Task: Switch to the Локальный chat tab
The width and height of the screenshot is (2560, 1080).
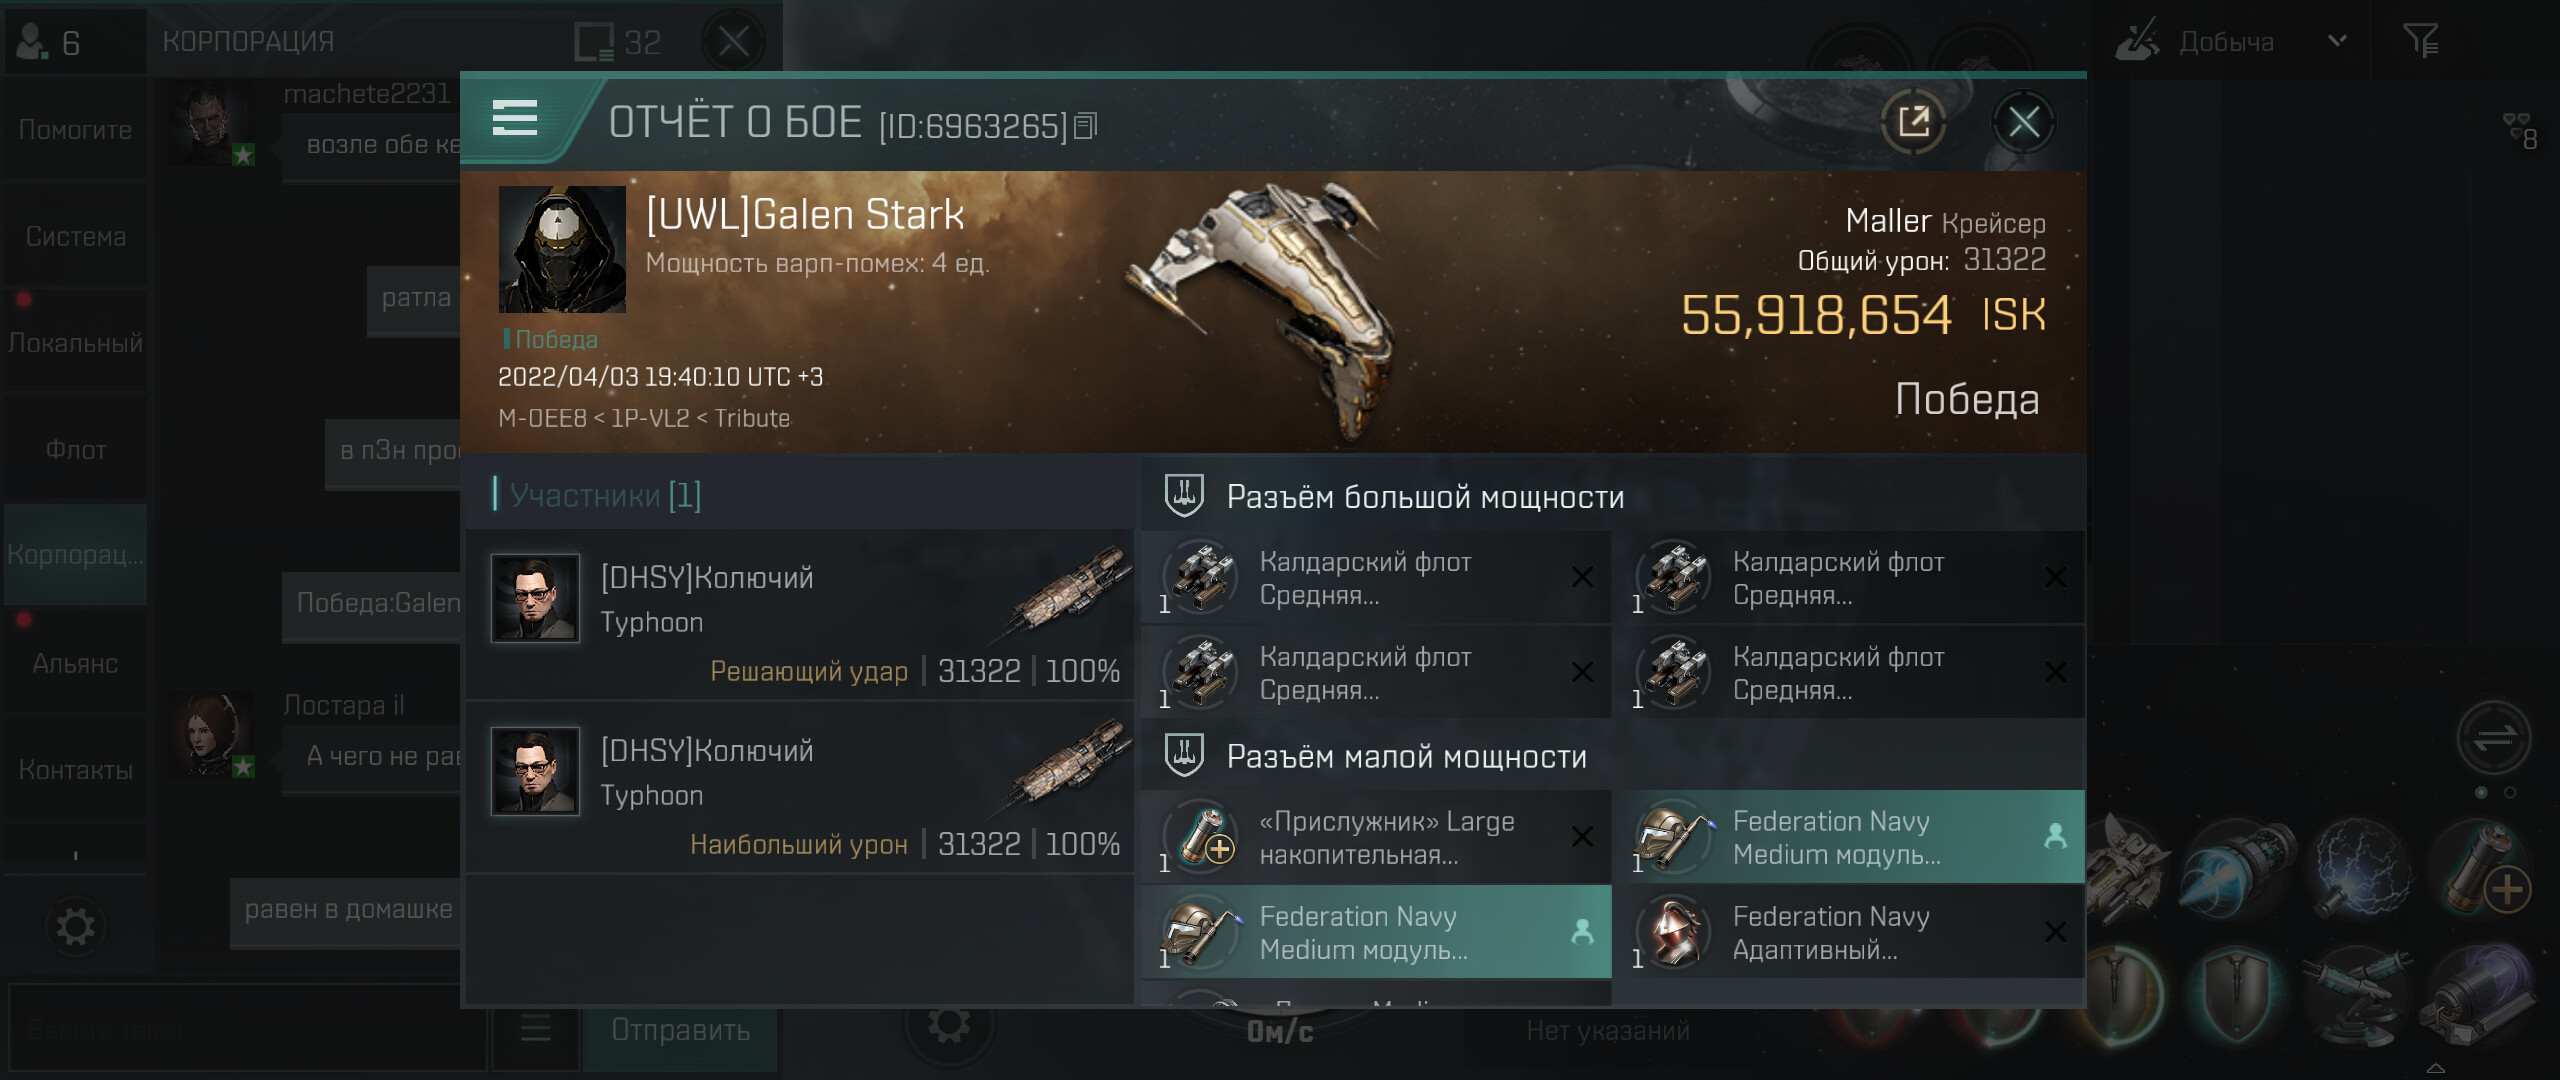Action: 76,342
